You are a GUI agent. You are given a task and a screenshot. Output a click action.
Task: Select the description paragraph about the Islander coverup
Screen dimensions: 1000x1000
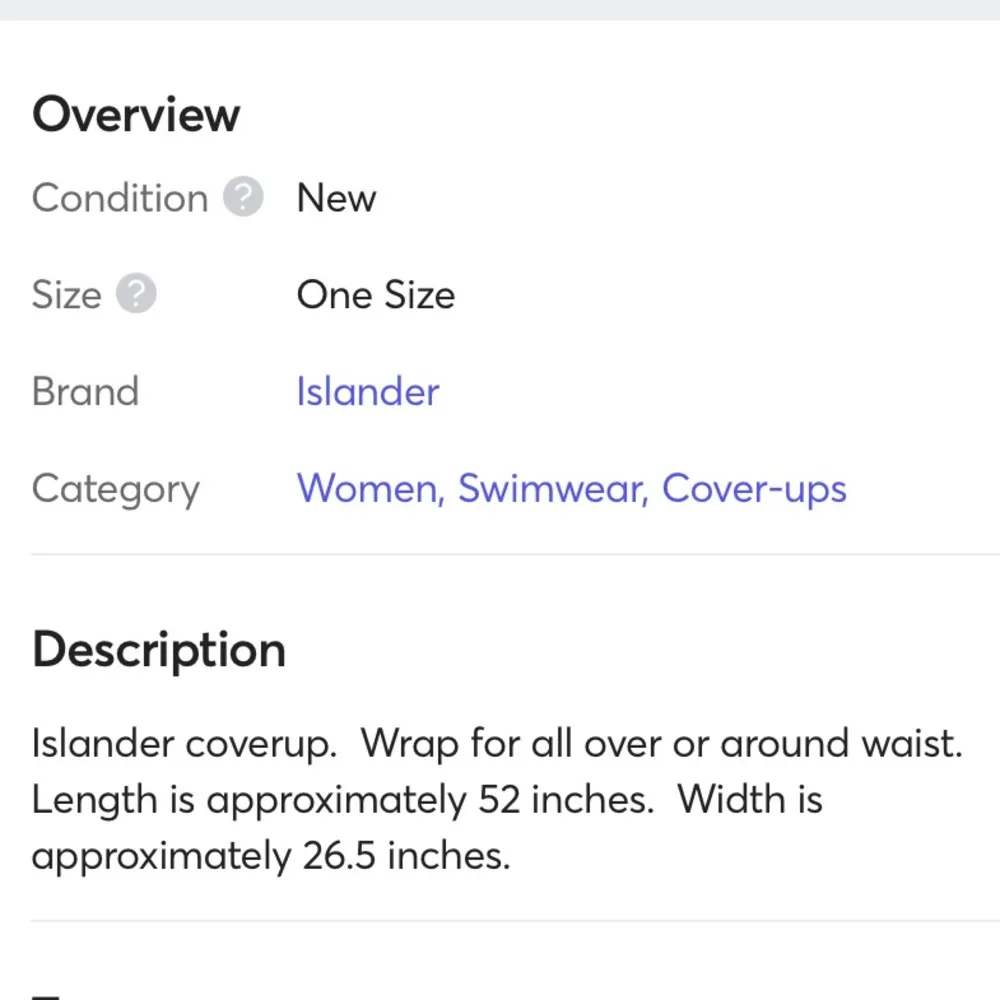tap(497, 799)
